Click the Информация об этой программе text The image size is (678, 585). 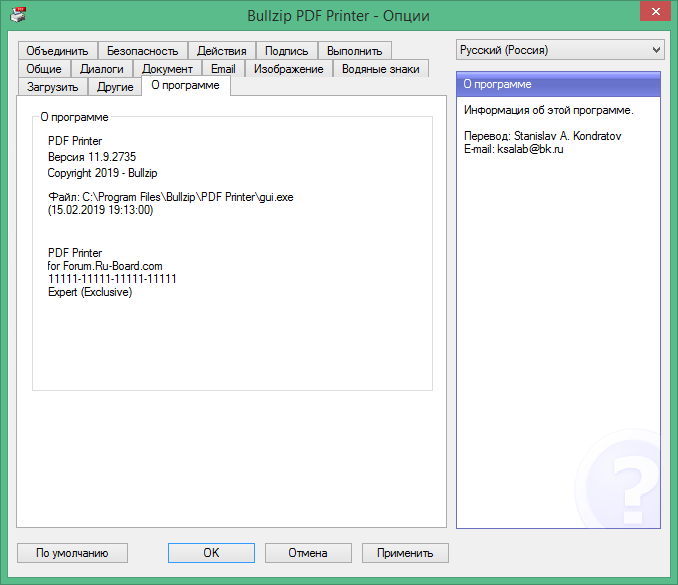549,110
